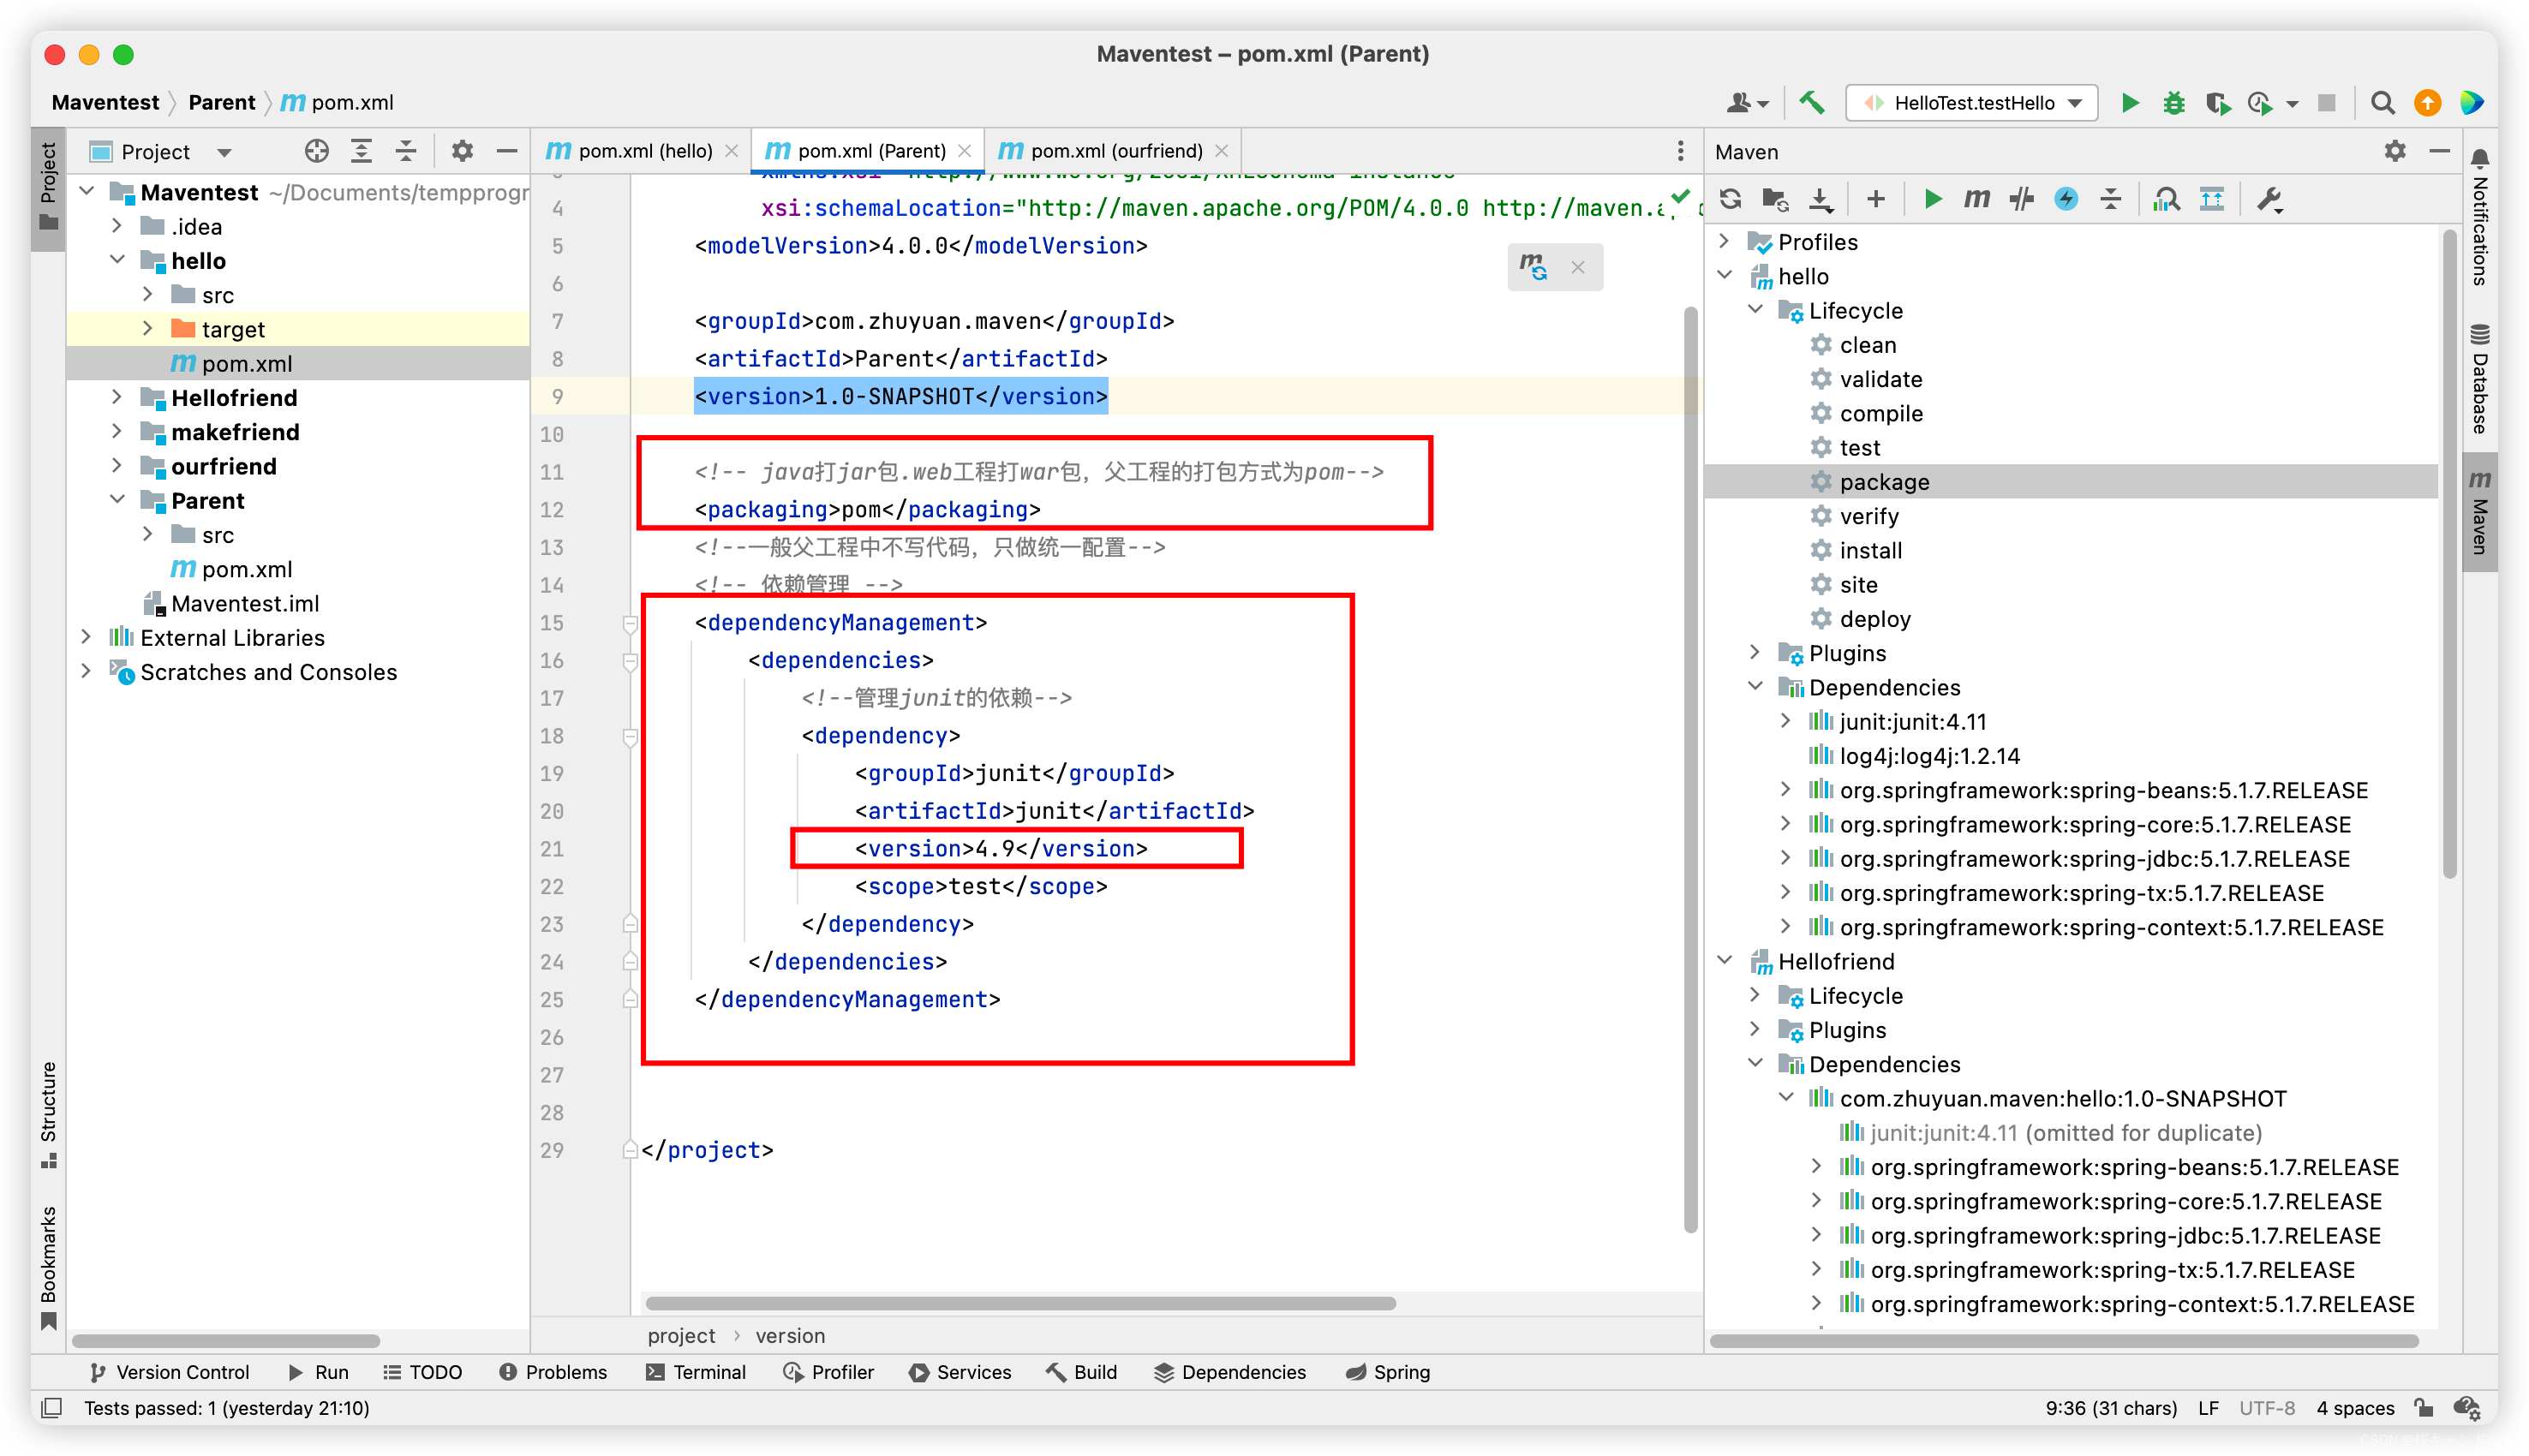Toggle Offline Mode in Maven toolbar

tap(2021, 199)
